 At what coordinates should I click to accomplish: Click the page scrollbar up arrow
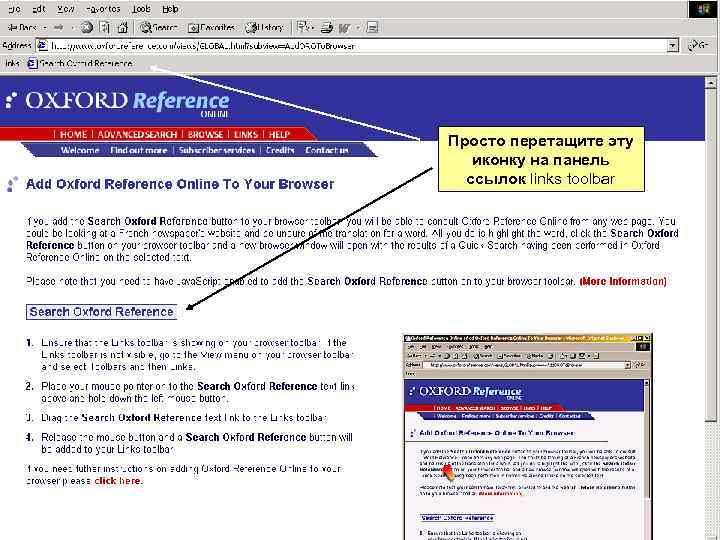[710, 83]
